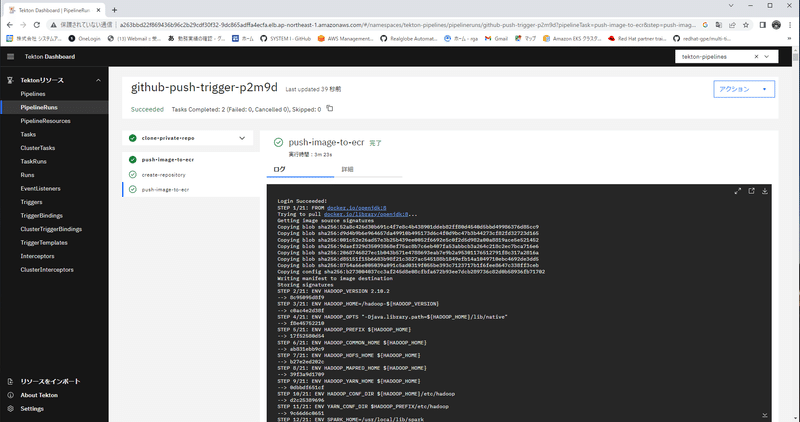Follow the docker.io/openjdk:8 link in the log
Screen dimensions: 800x422
[x=357, y=208]
